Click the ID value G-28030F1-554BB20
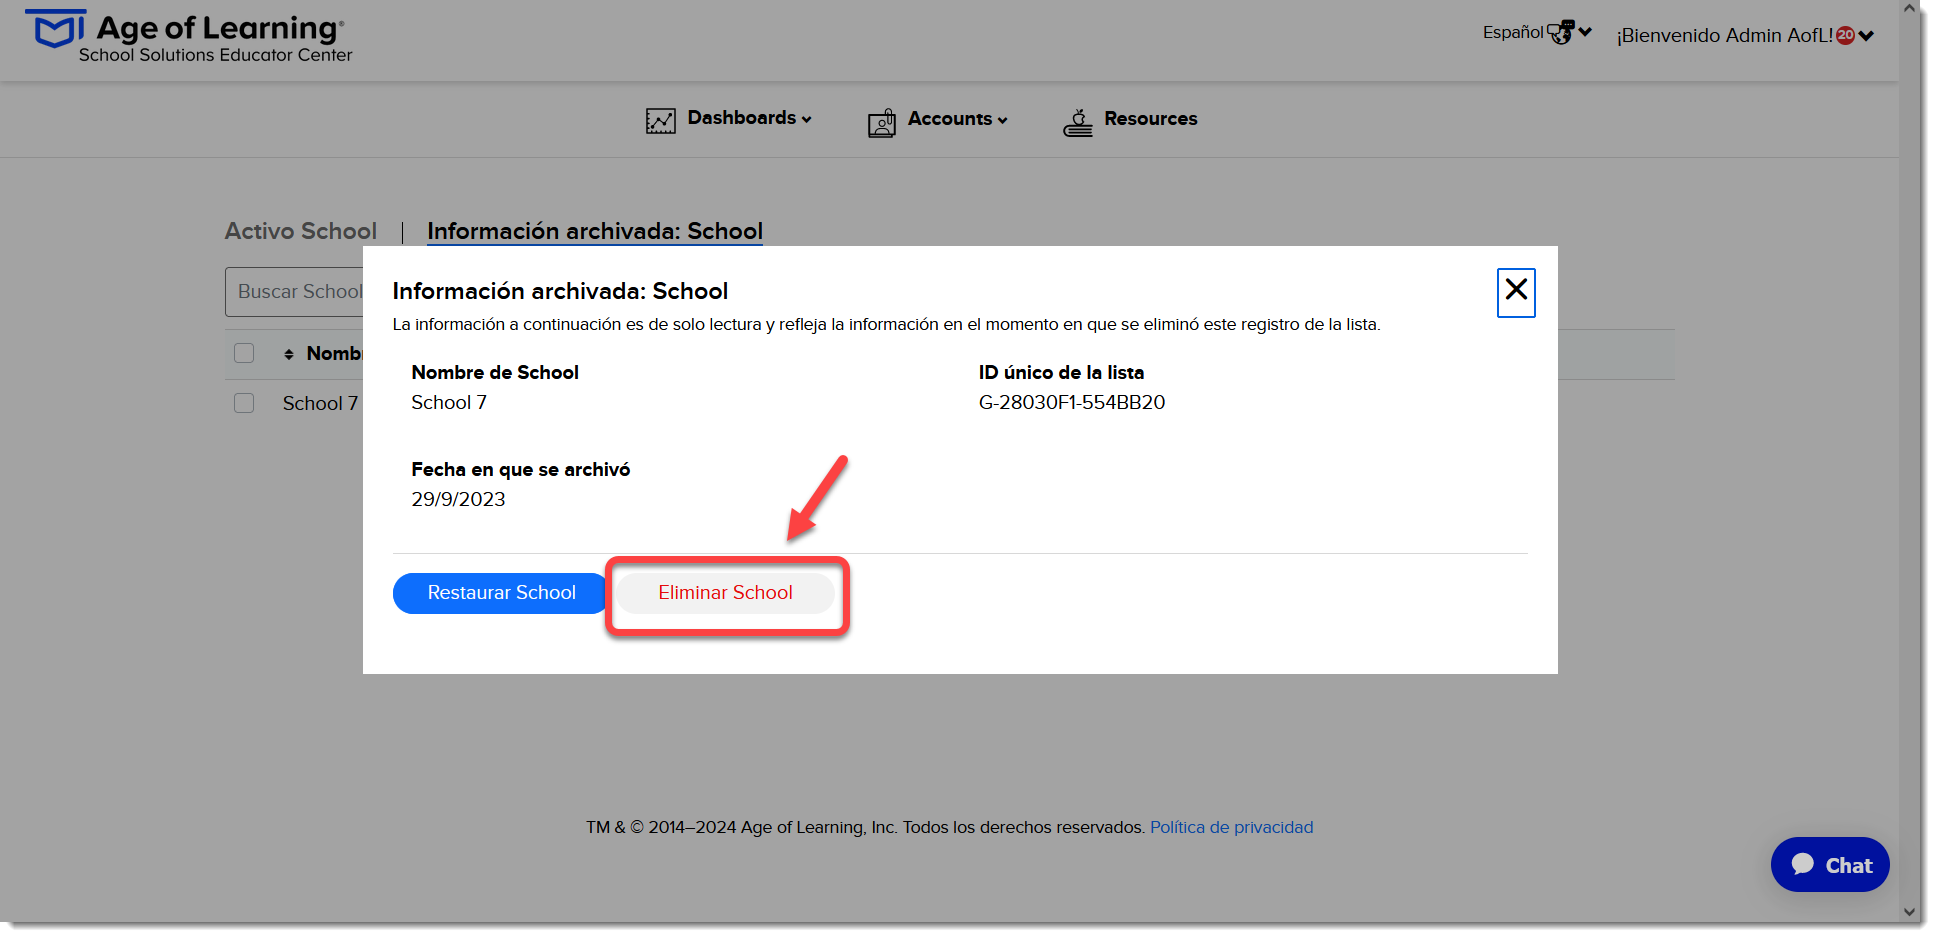The width and height of the screenshot is (1935, 937). (1071, 402)
